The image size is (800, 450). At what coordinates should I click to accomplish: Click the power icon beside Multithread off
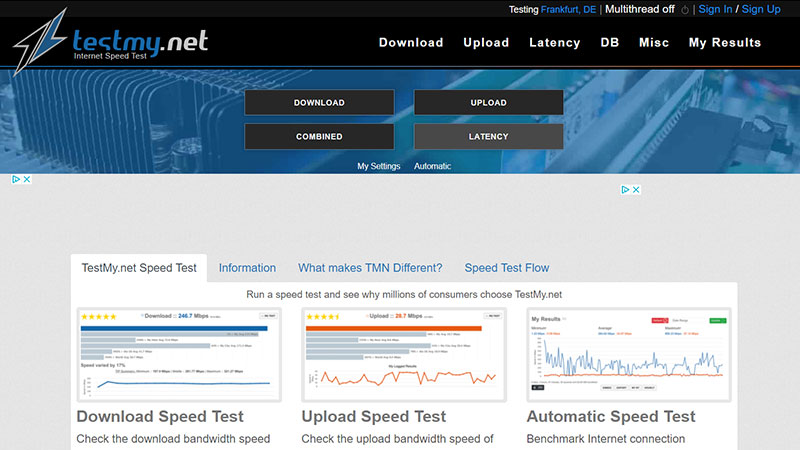[x=685, y=10]
